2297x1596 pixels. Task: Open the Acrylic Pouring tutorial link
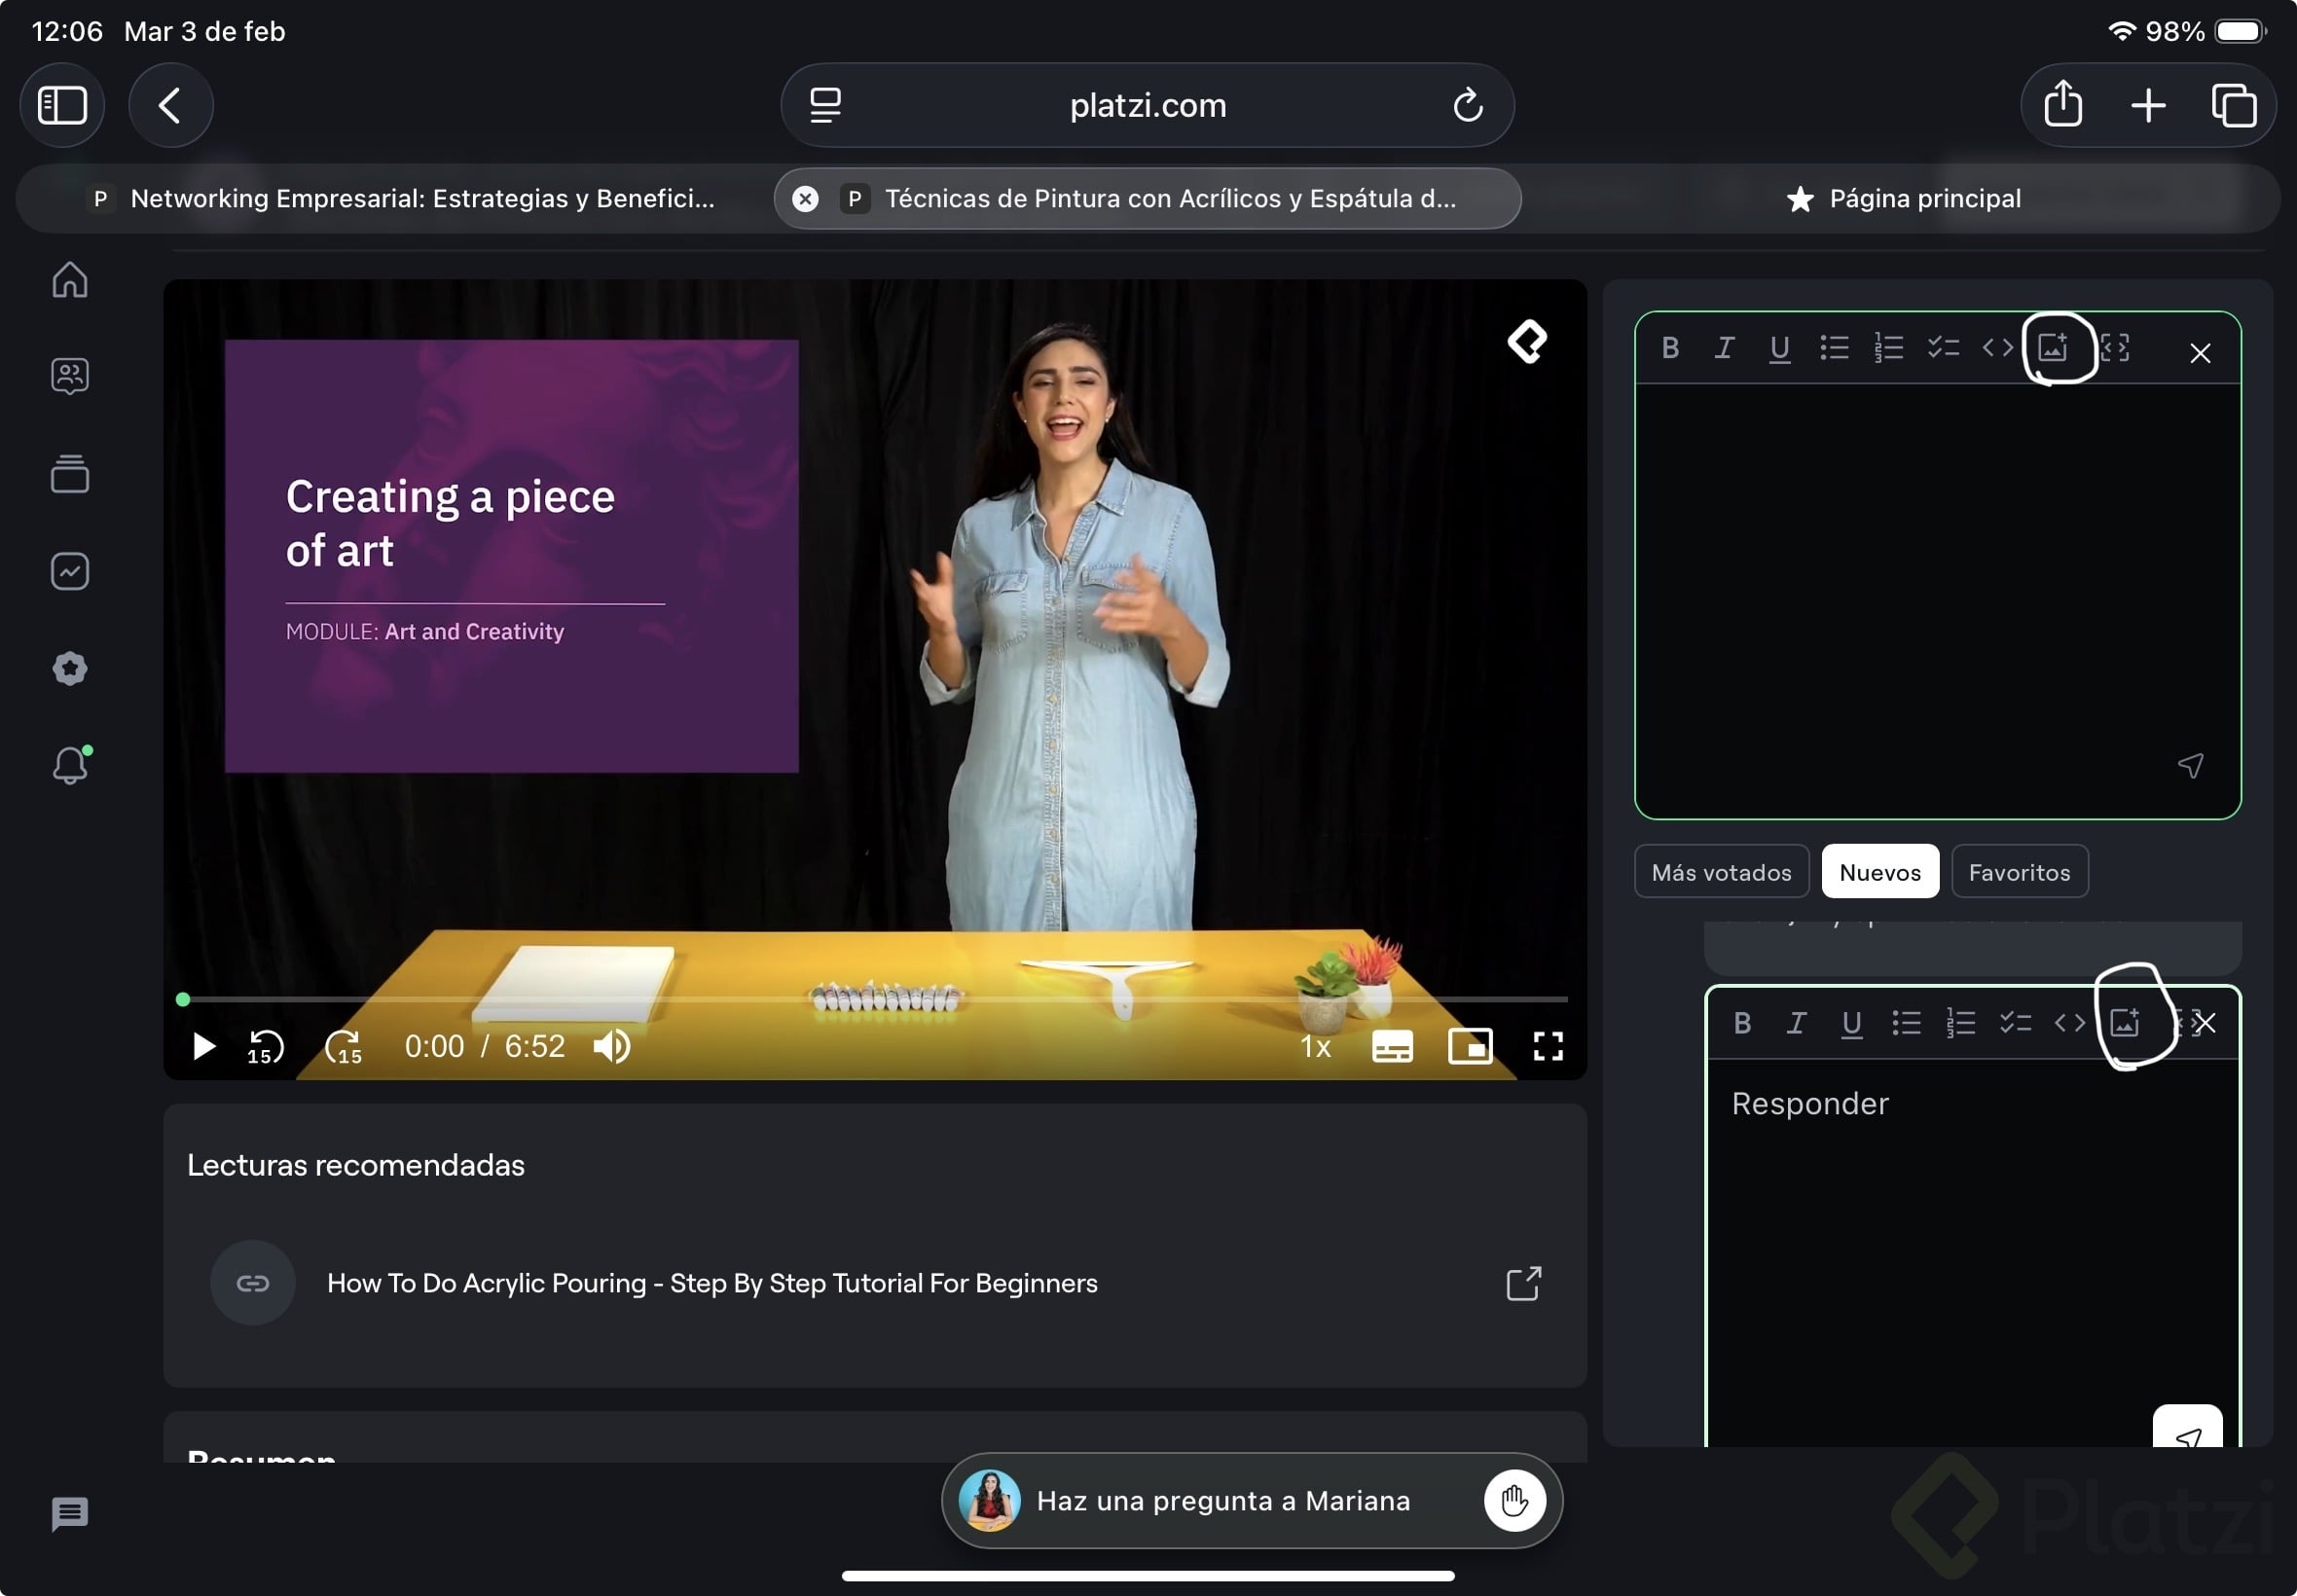712,1283
